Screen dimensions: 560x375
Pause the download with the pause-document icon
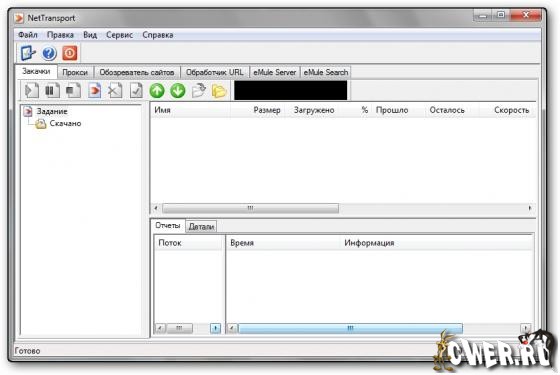[52, 91]
